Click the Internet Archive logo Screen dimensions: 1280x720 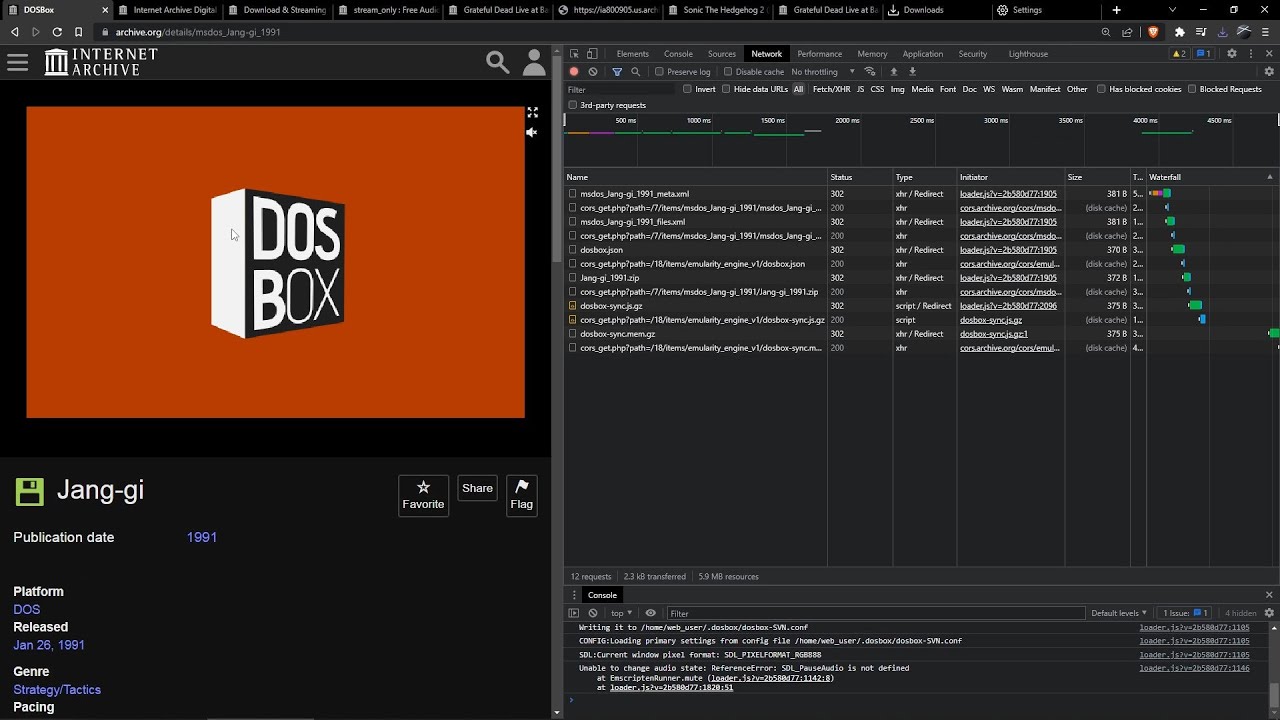101,62
